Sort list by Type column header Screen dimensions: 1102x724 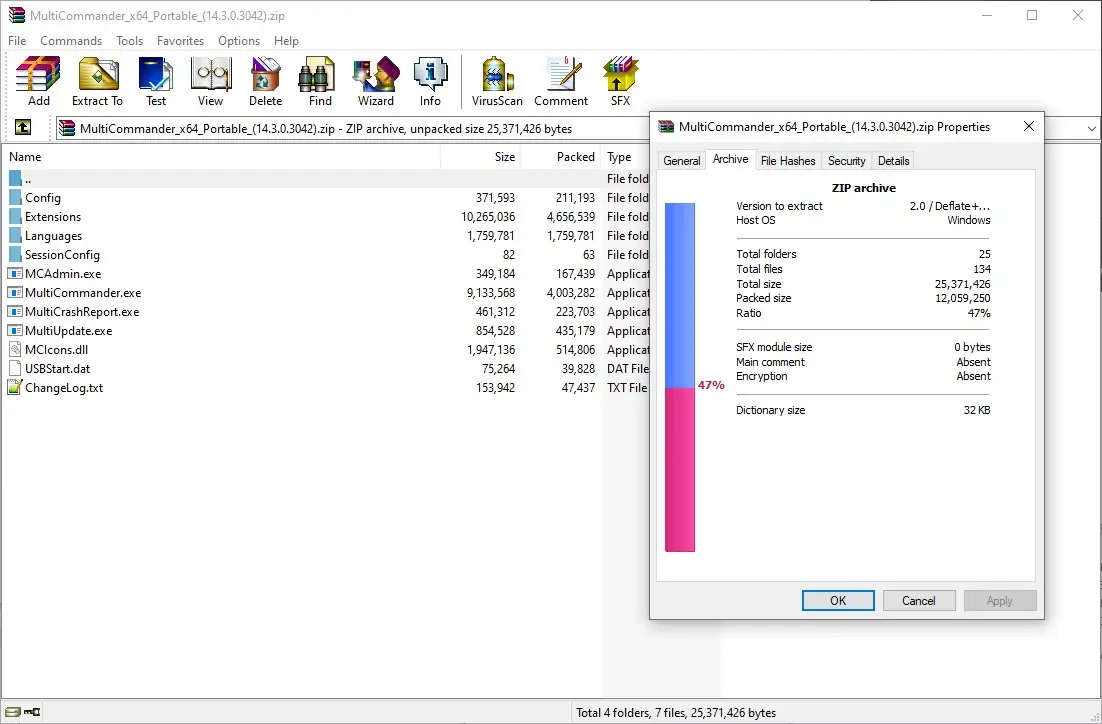[625, 157]
